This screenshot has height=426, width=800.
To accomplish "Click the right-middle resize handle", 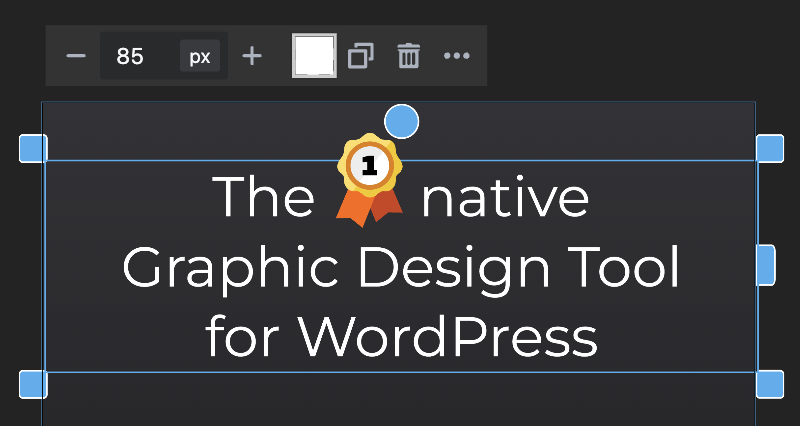I will pyautogui.click(x=766, y=265).
